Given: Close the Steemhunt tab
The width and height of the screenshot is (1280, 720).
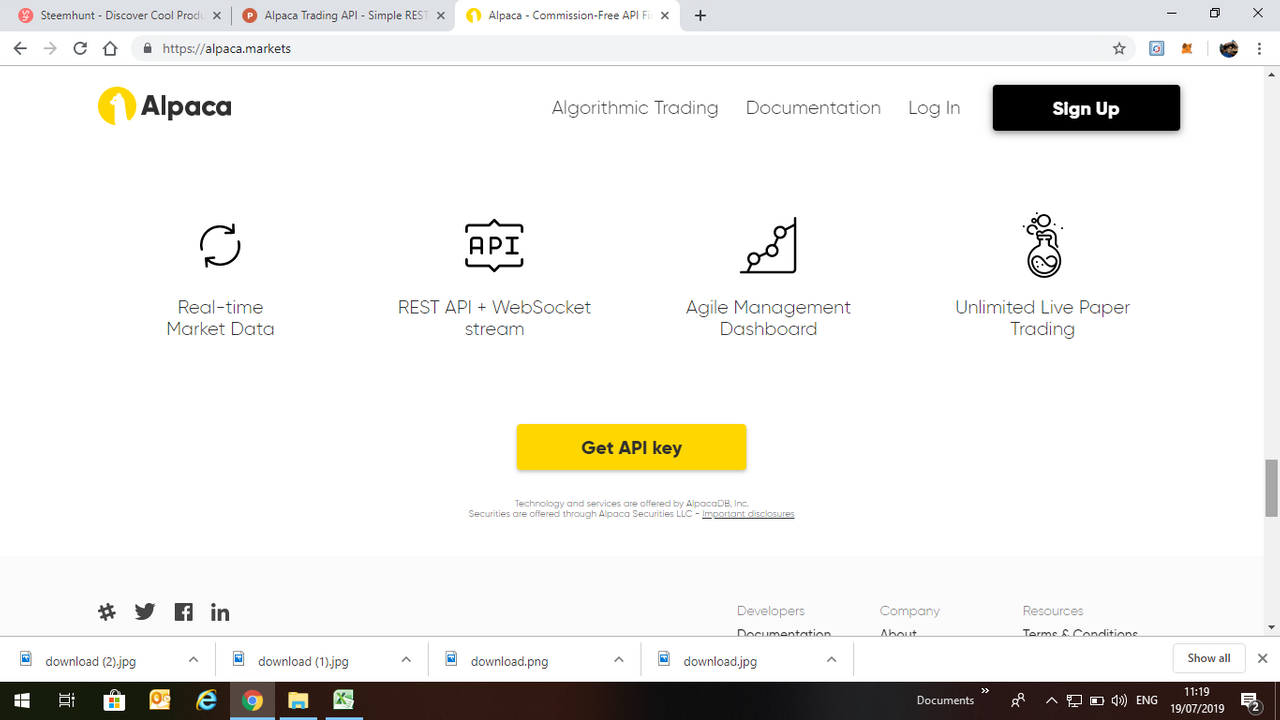Looking at the screenshot, I should point(216,16).
